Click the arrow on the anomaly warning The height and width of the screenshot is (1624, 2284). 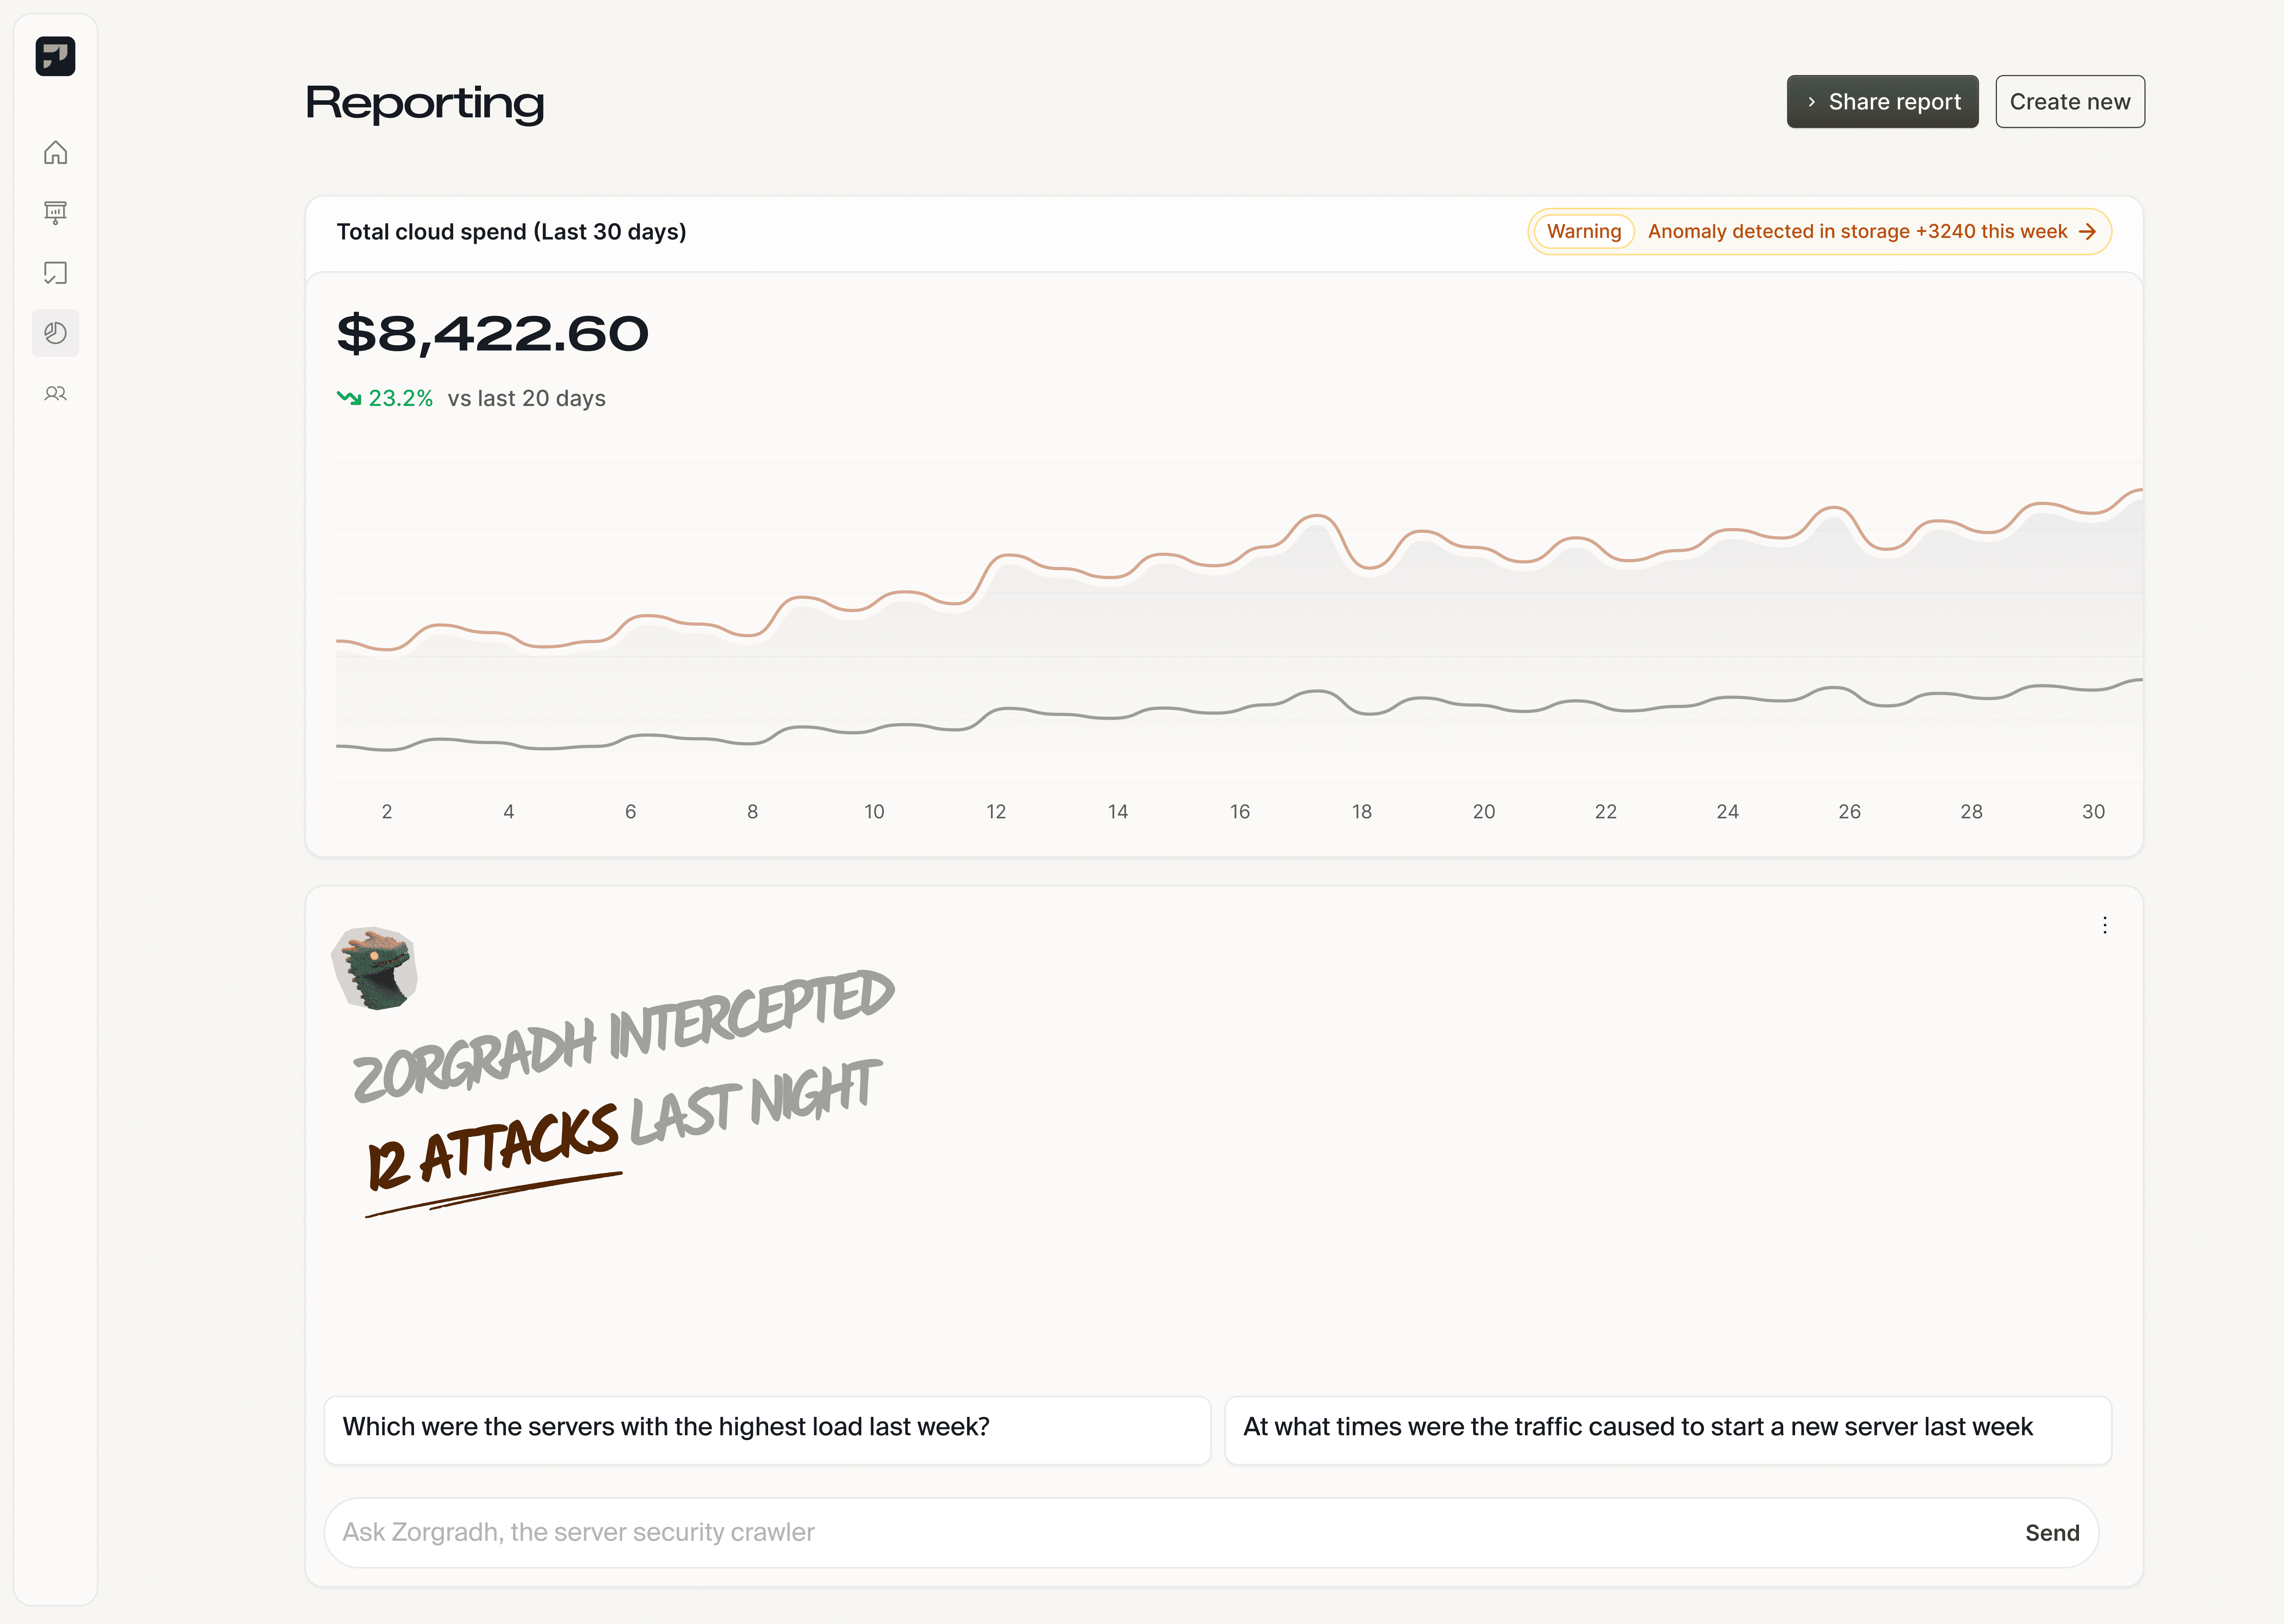coord(2087,232)
